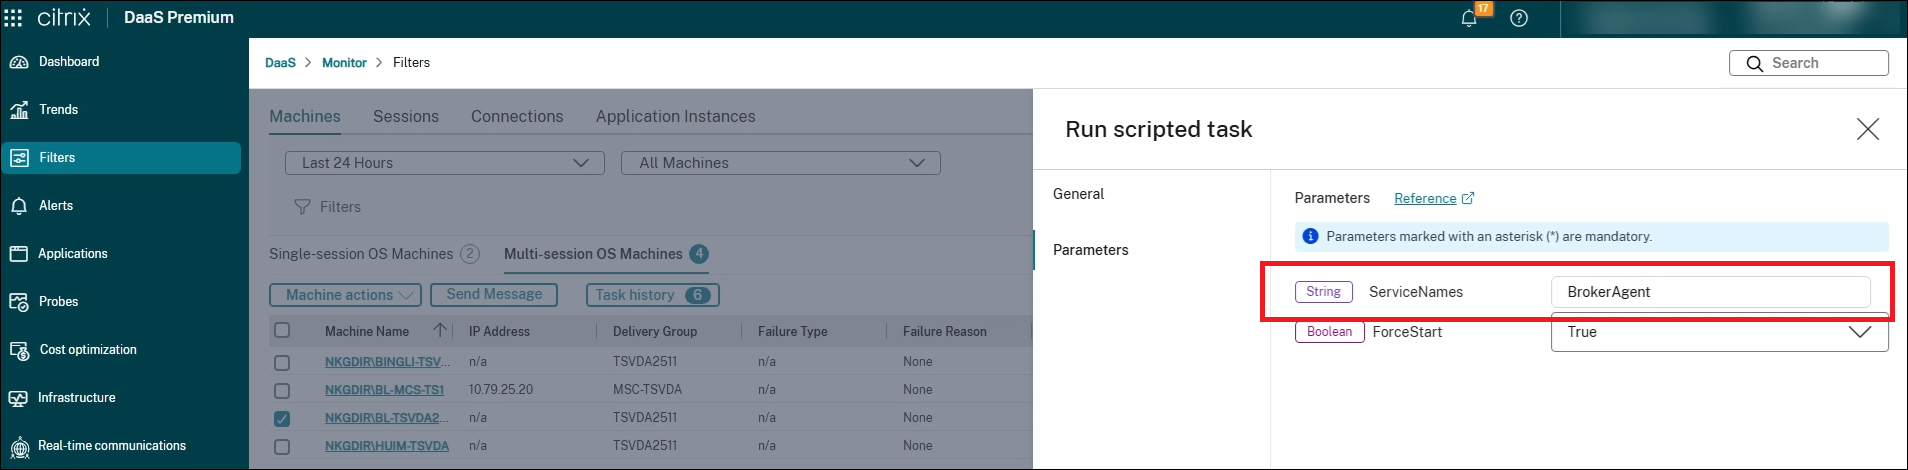Click the 10.79.25.20 IP address cell

(x=501, y=390)
